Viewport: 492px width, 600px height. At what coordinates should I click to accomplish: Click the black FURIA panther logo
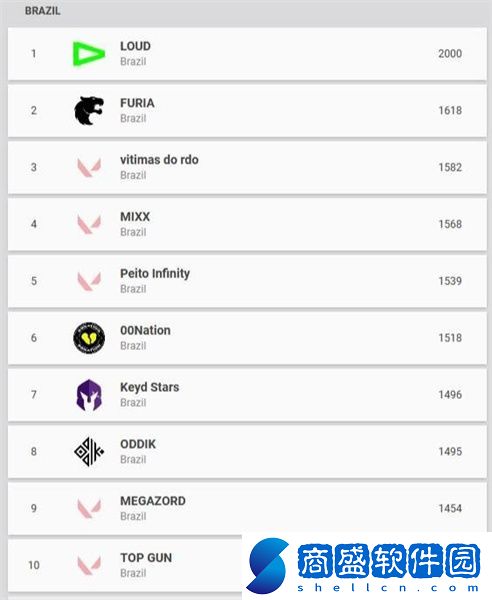[89, 111]
